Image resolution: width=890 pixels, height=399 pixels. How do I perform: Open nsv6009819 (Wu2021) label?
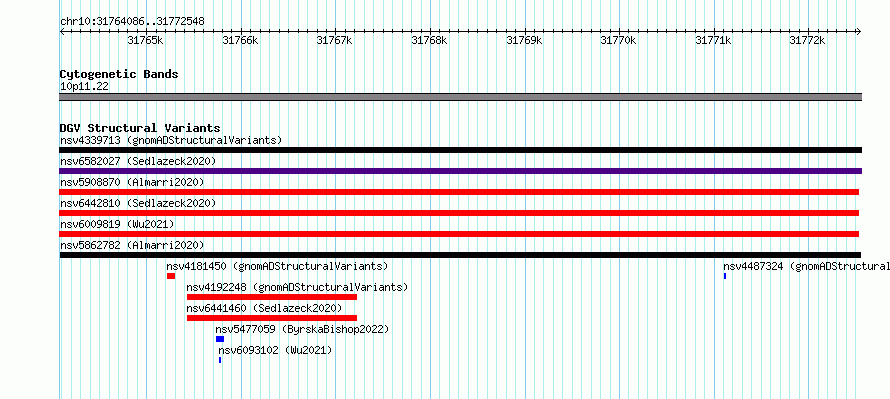coord(117,224)
